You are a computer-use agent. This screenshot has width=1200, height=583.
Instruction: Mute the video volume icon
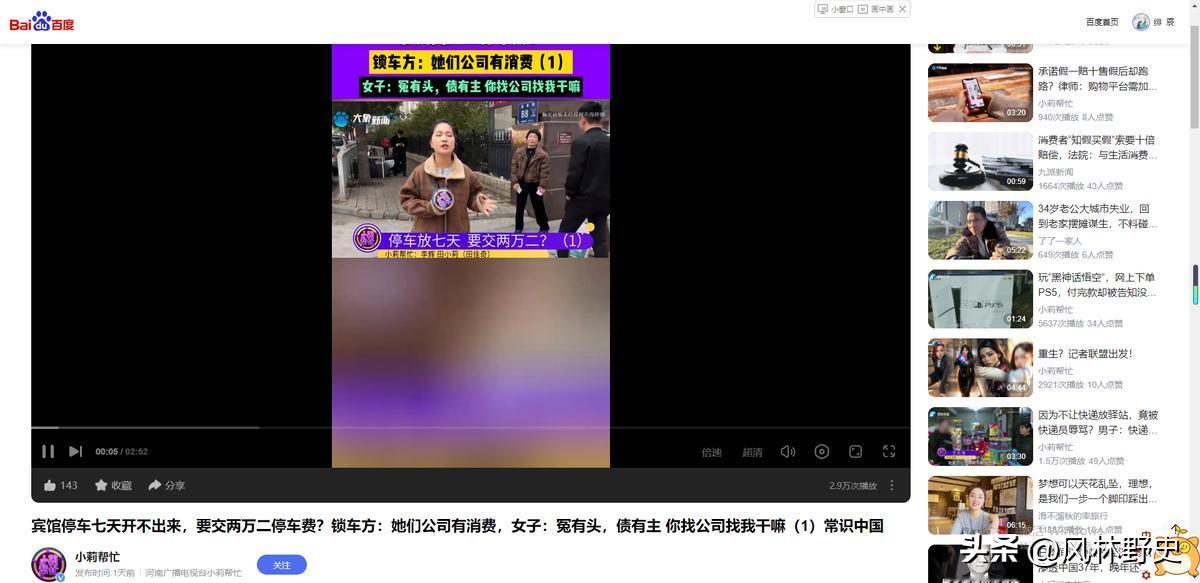click(x=788, y=451)
